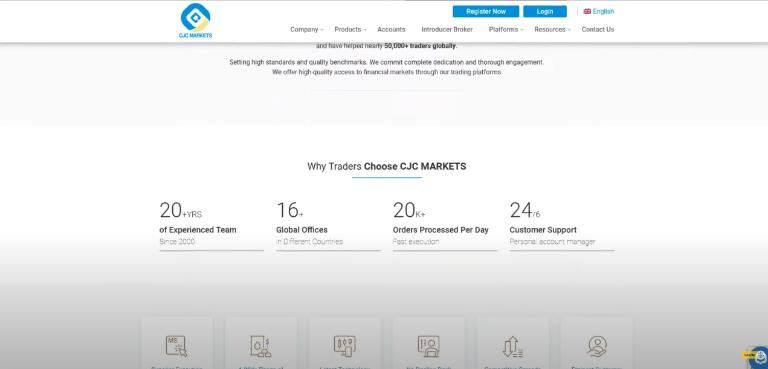Select 'Customer Support' label
The height and width of the screenshot is (369, 768).
[x=543, y=230]
